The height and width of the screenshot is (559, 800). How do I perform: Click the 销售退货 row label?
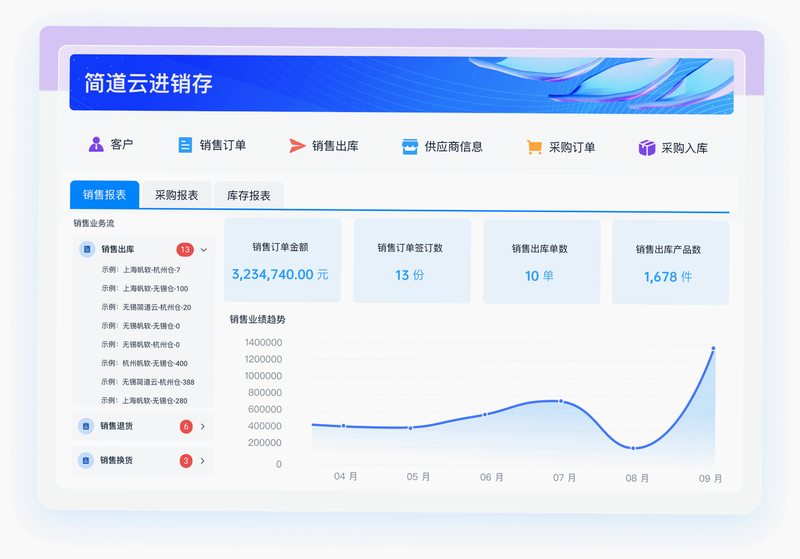point(116,426)
